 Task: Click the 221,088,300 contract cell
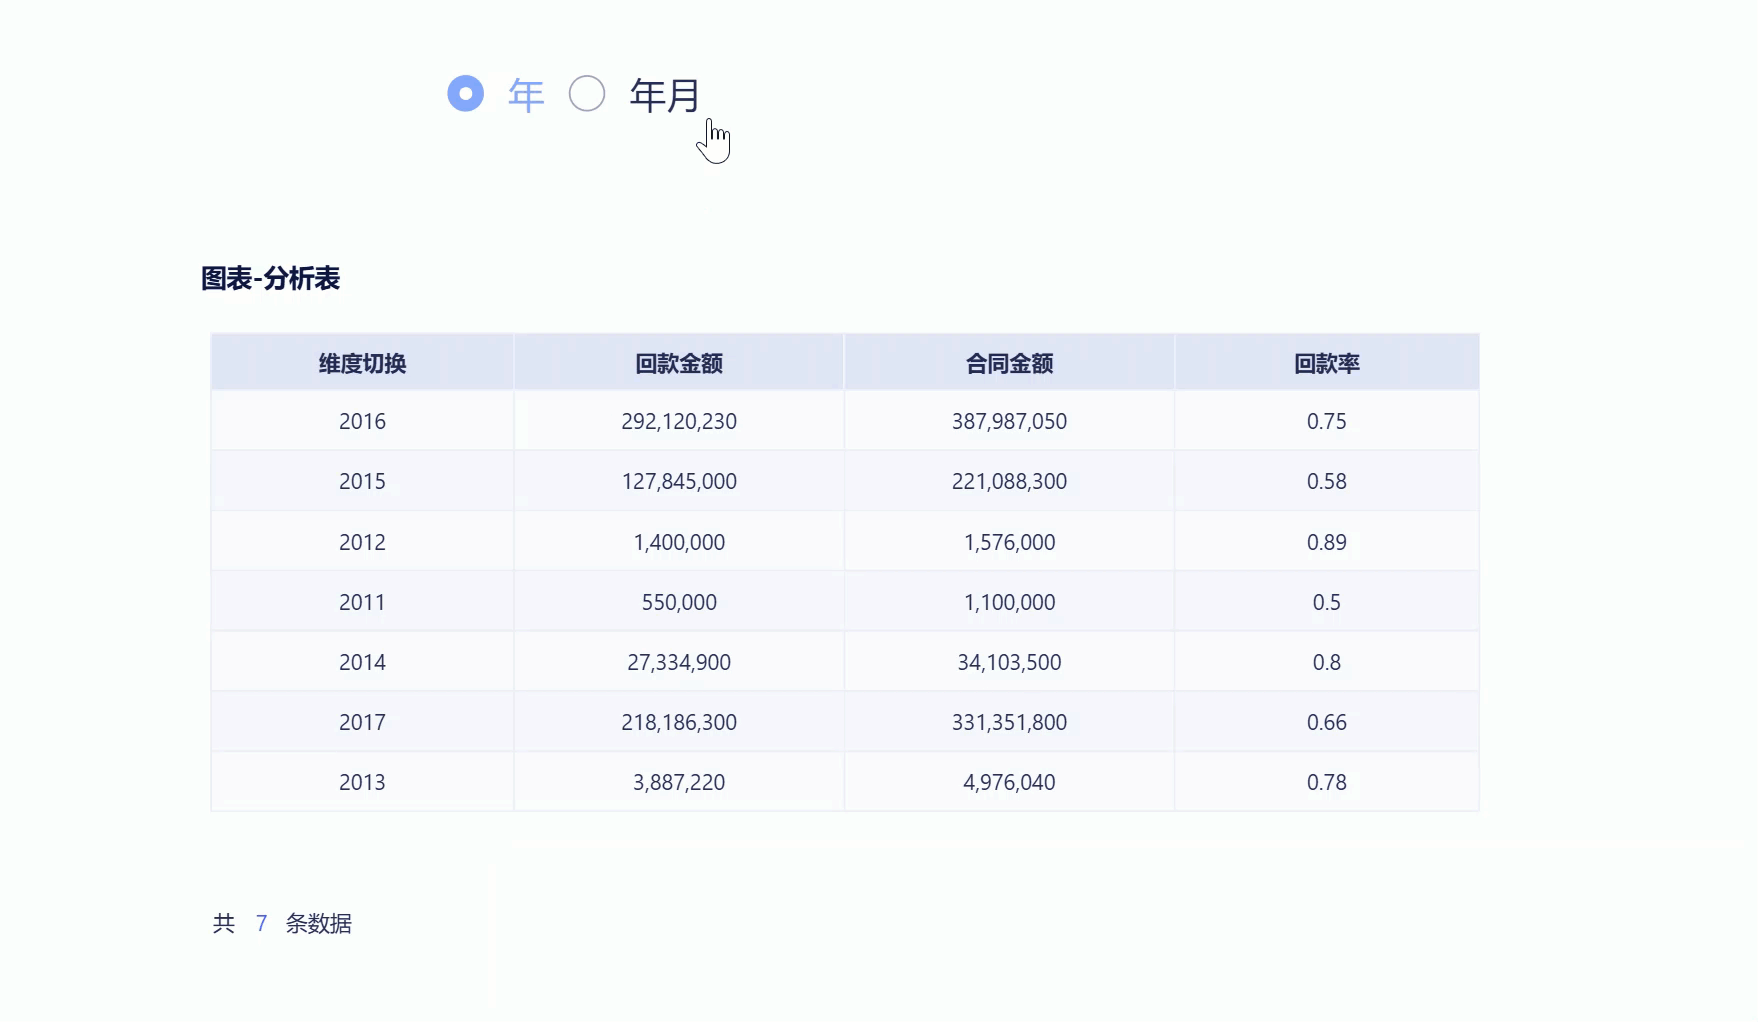(x=1009, y=481)
